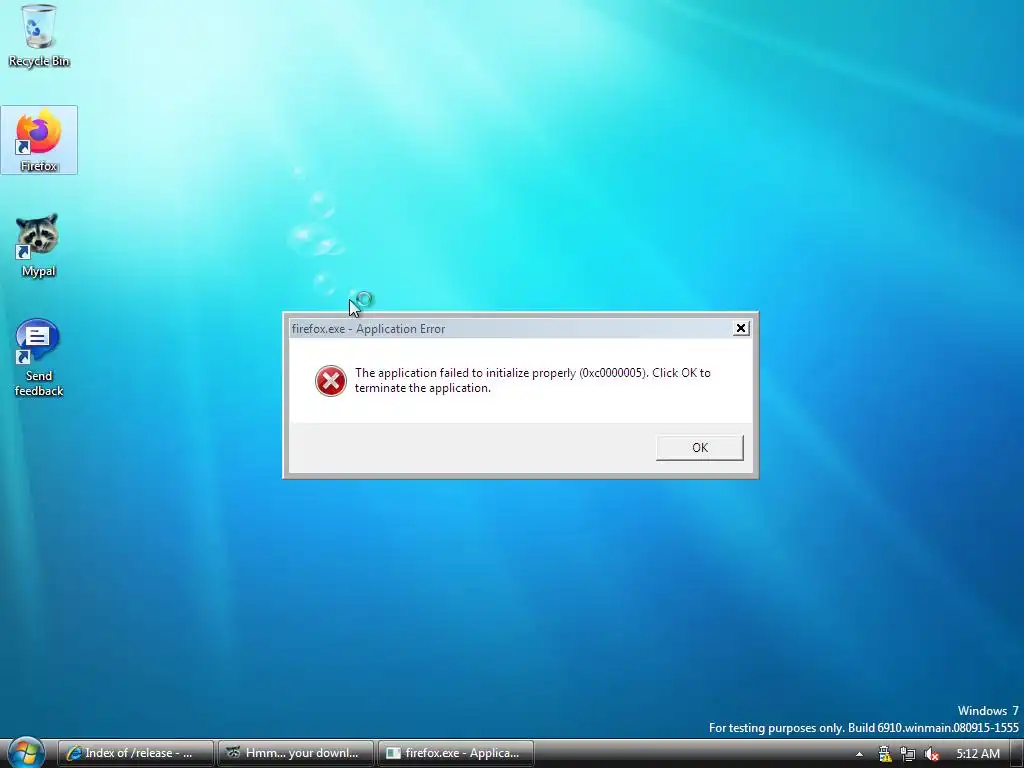
Task: Open the Windows Start orb
Action: click(x=26, y=752)
